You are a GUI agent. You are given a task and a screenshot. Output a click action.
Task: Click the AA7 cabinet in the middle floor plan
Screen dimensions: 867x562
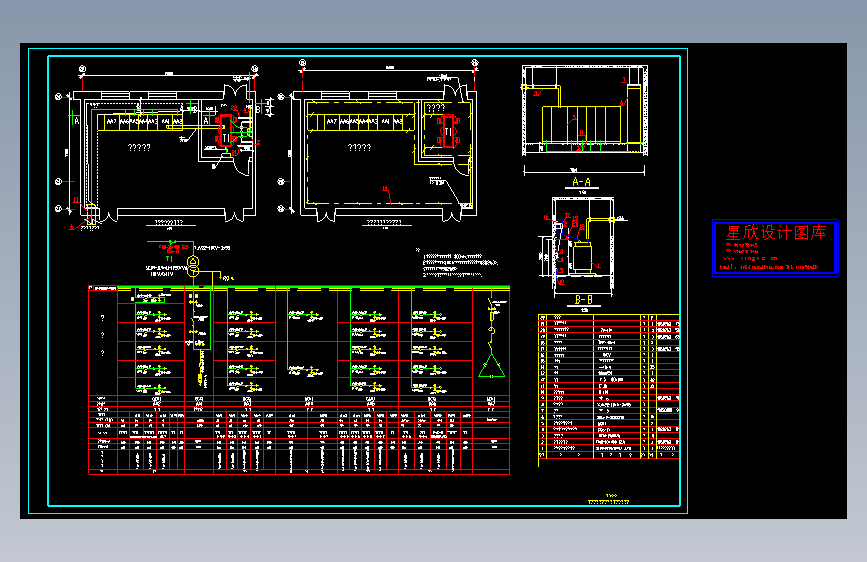pos(331,121)
